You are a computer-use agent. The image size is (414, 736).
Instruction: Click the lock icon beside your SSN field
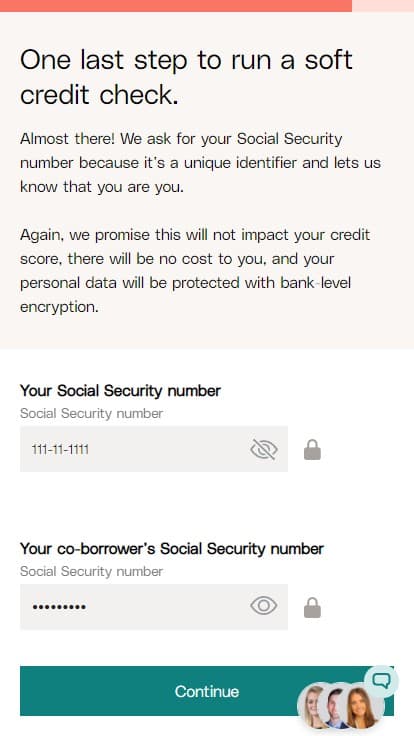pyautogui.click(x=312, y=449)
